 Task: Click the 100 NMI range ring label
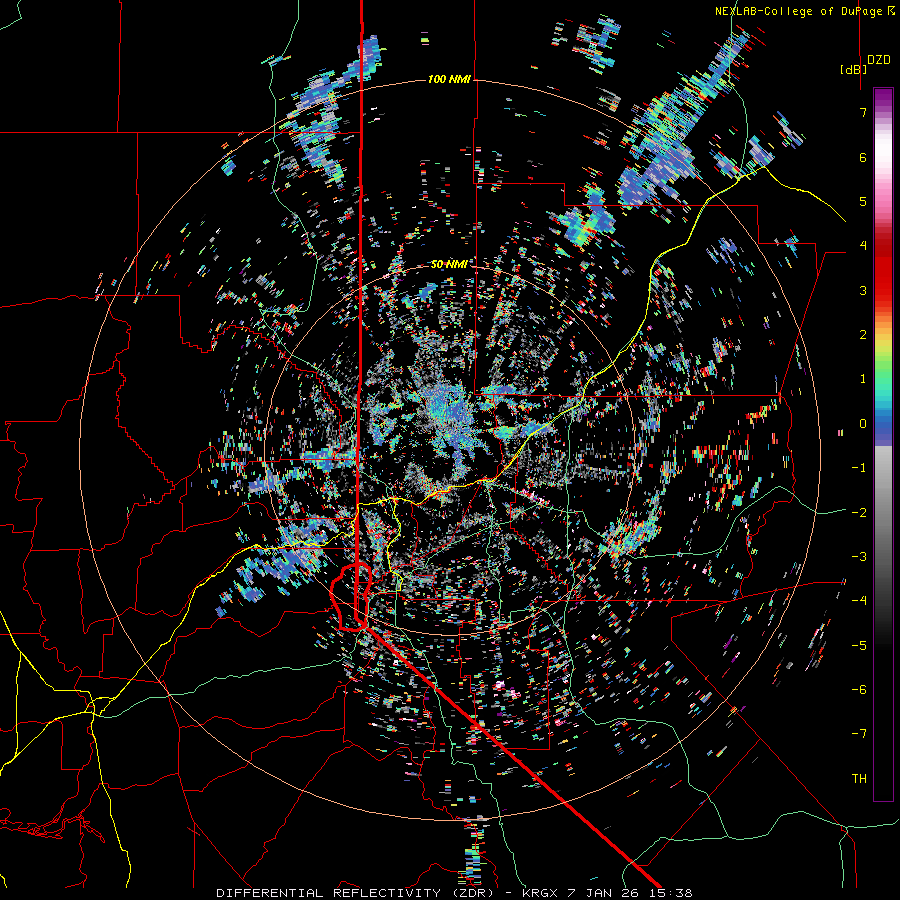tap(449, 79)
